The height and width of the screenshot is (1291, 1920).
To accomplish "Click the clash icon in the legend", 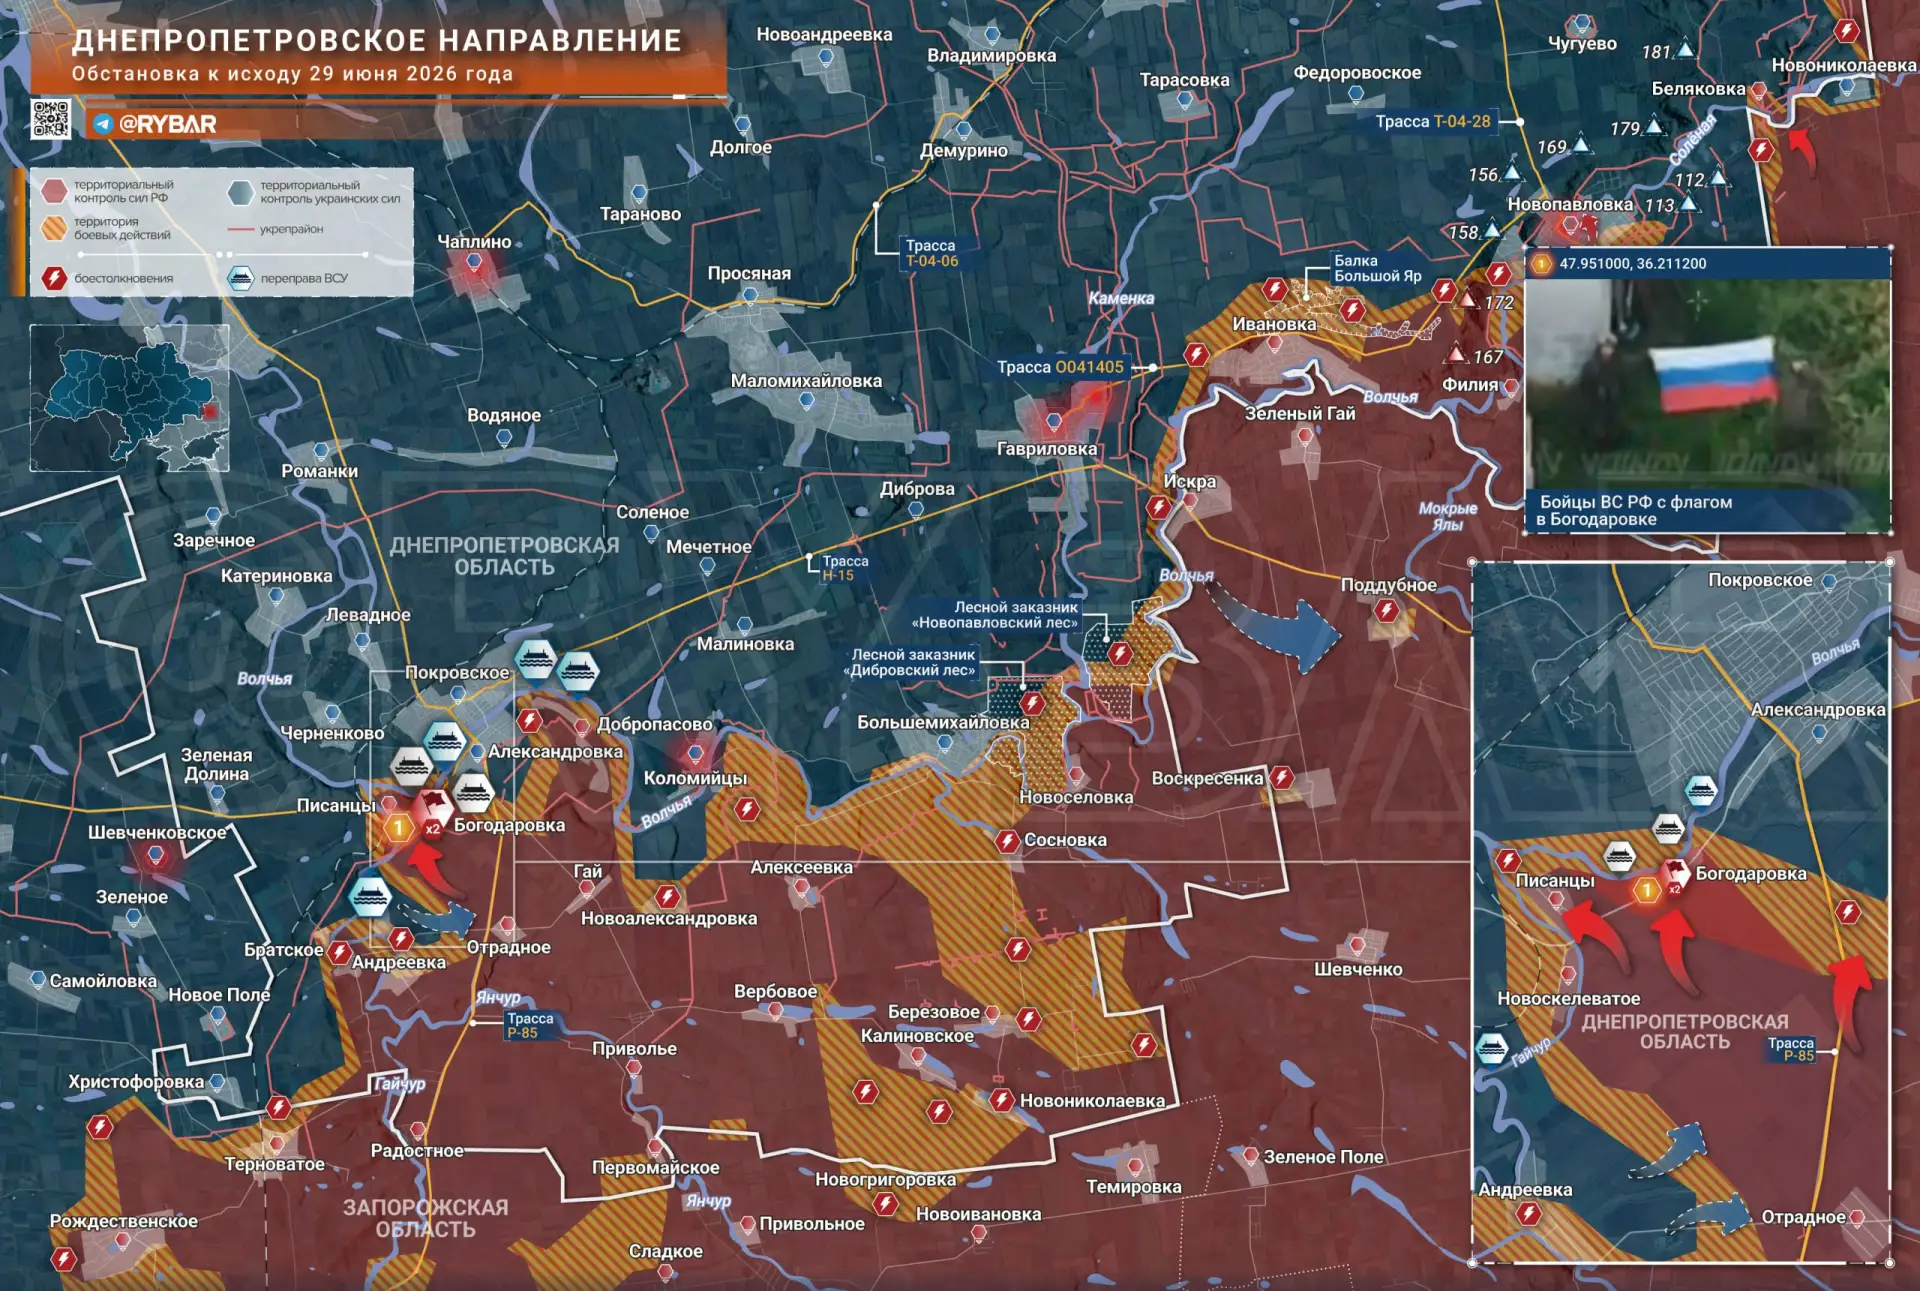I will [54, 278].
